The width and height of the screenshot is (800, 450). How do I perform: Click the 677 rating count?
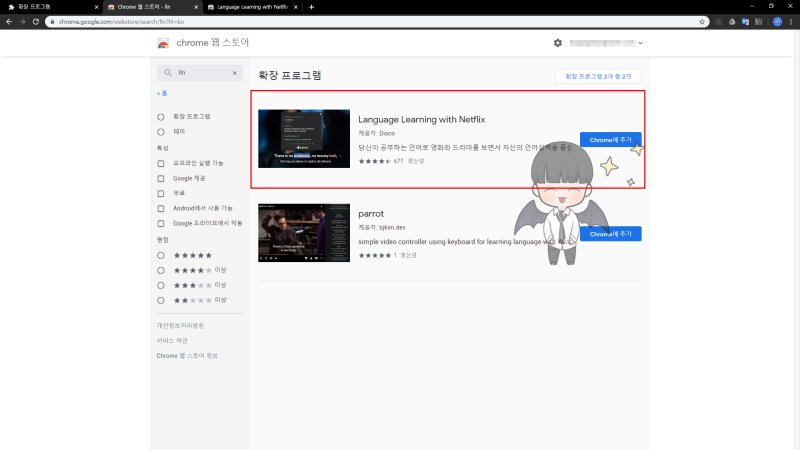pyautogui.click(x=398, y=161)
